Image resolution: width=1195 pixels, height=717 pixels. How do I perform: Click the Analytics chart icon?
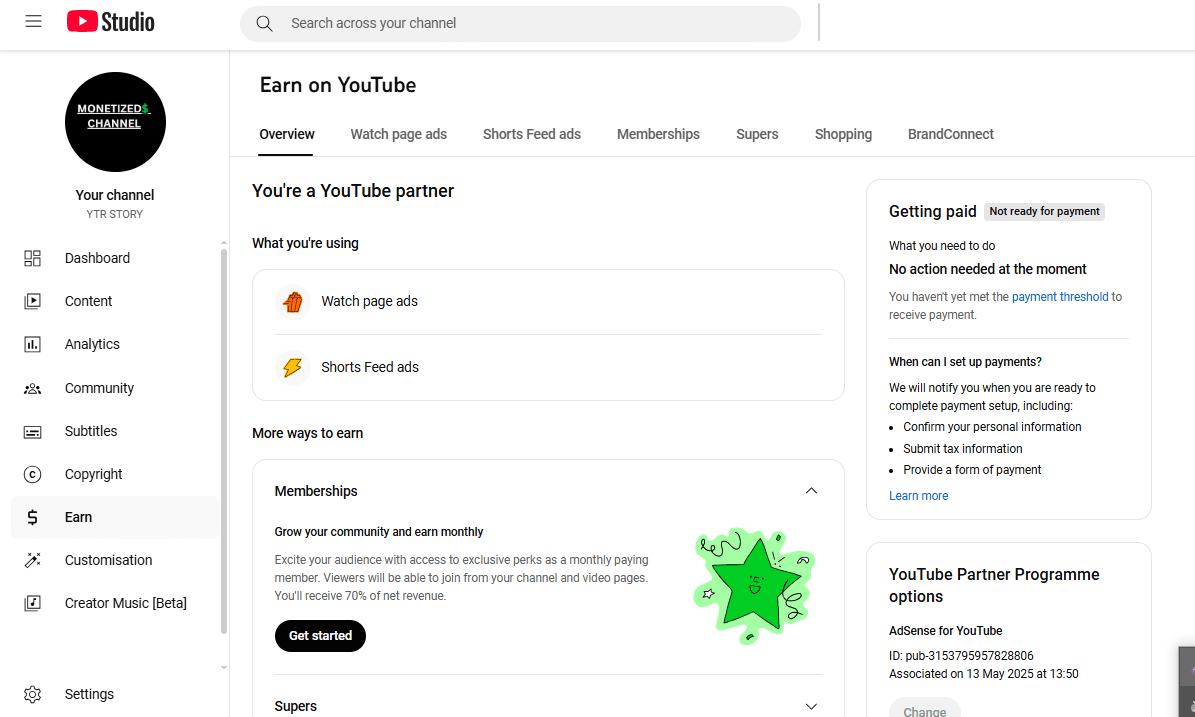(32, 344)
